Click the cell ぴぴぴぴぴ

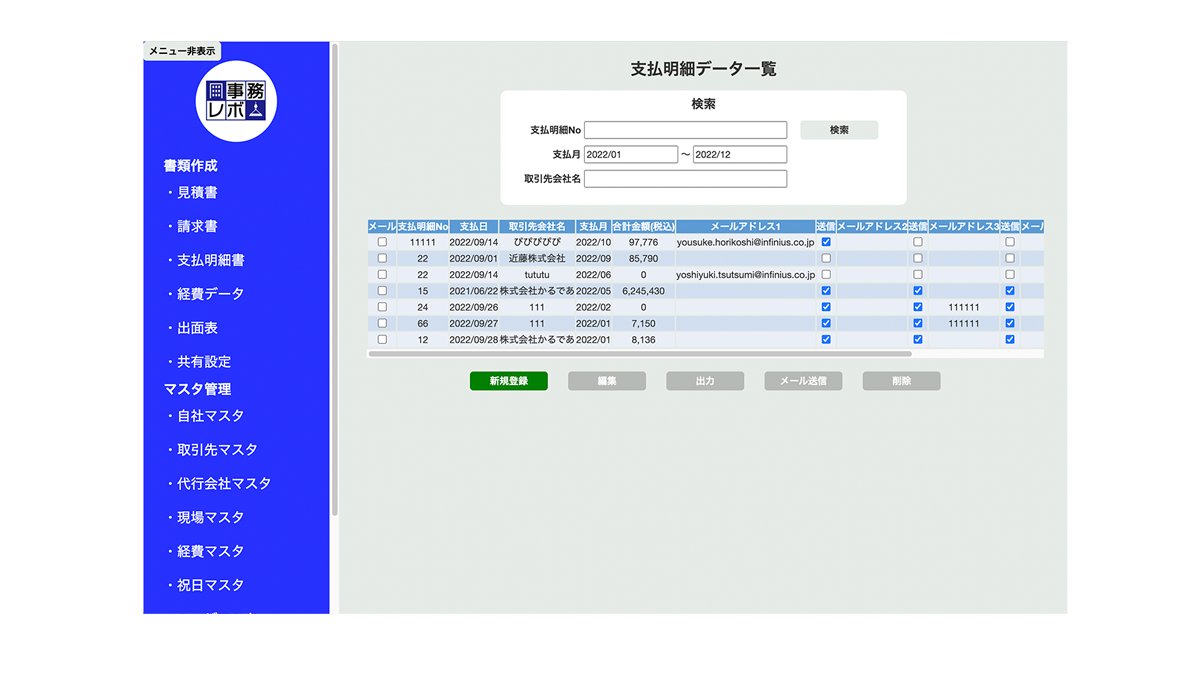pyautogui.click(x=537, y=242)
